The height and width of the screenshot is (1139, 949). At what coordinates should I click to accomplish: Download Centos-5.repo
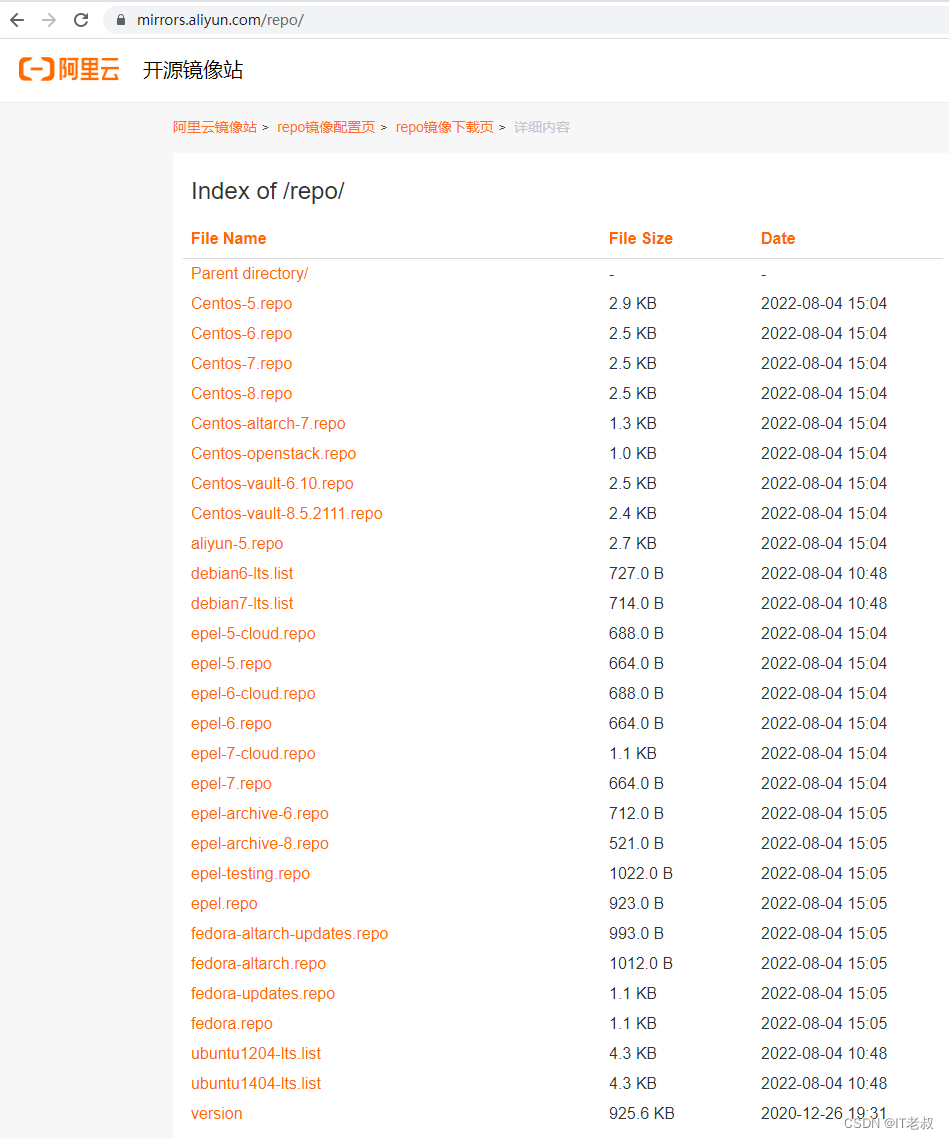pos(241,304)
